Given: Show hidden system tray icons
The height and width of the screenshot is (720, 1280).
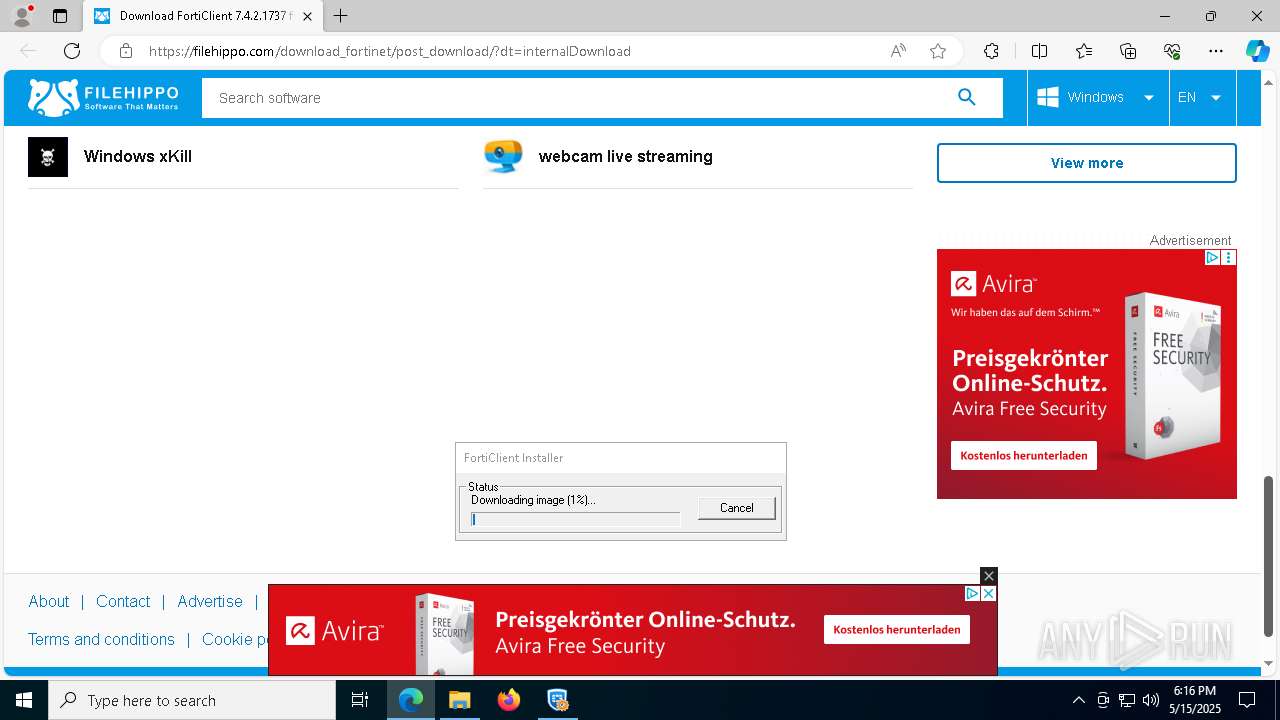Looking at the screenshot, I should [x=1078, y=700].
